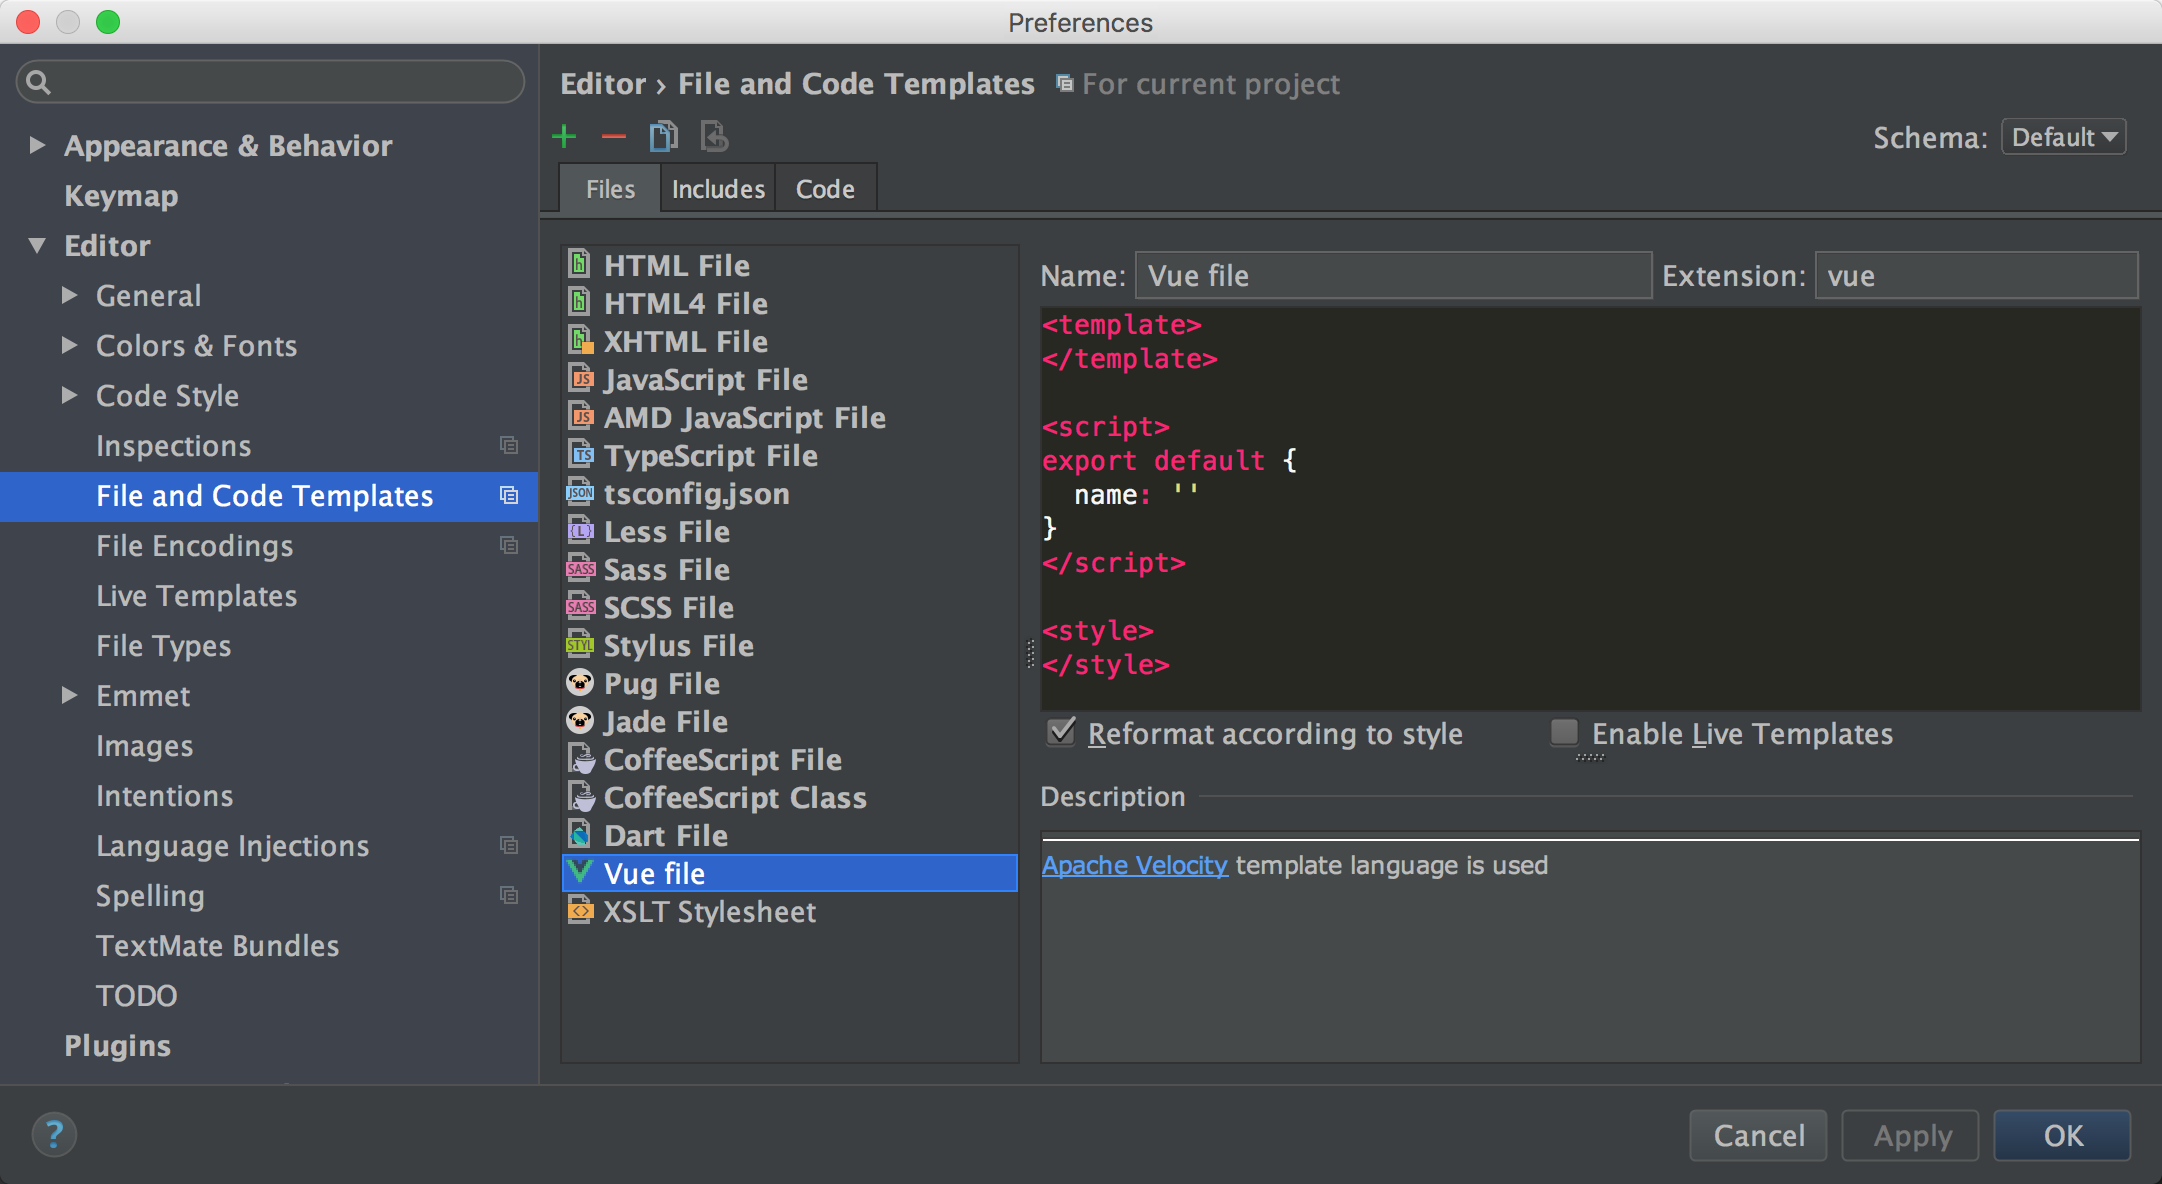Open the Plugins settings page
This screenshot has height=1184, width=2162.
click(117, 1046)
